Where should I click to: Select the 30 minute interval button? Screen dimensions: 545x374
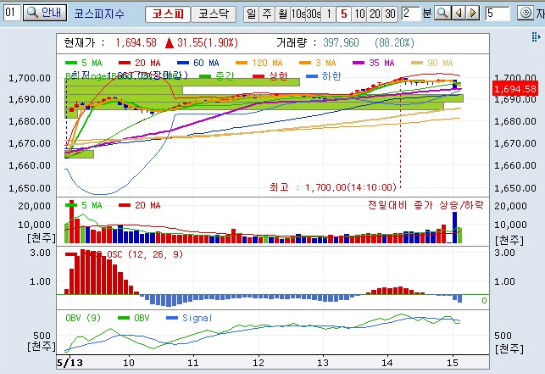click(x=390, y=14)
